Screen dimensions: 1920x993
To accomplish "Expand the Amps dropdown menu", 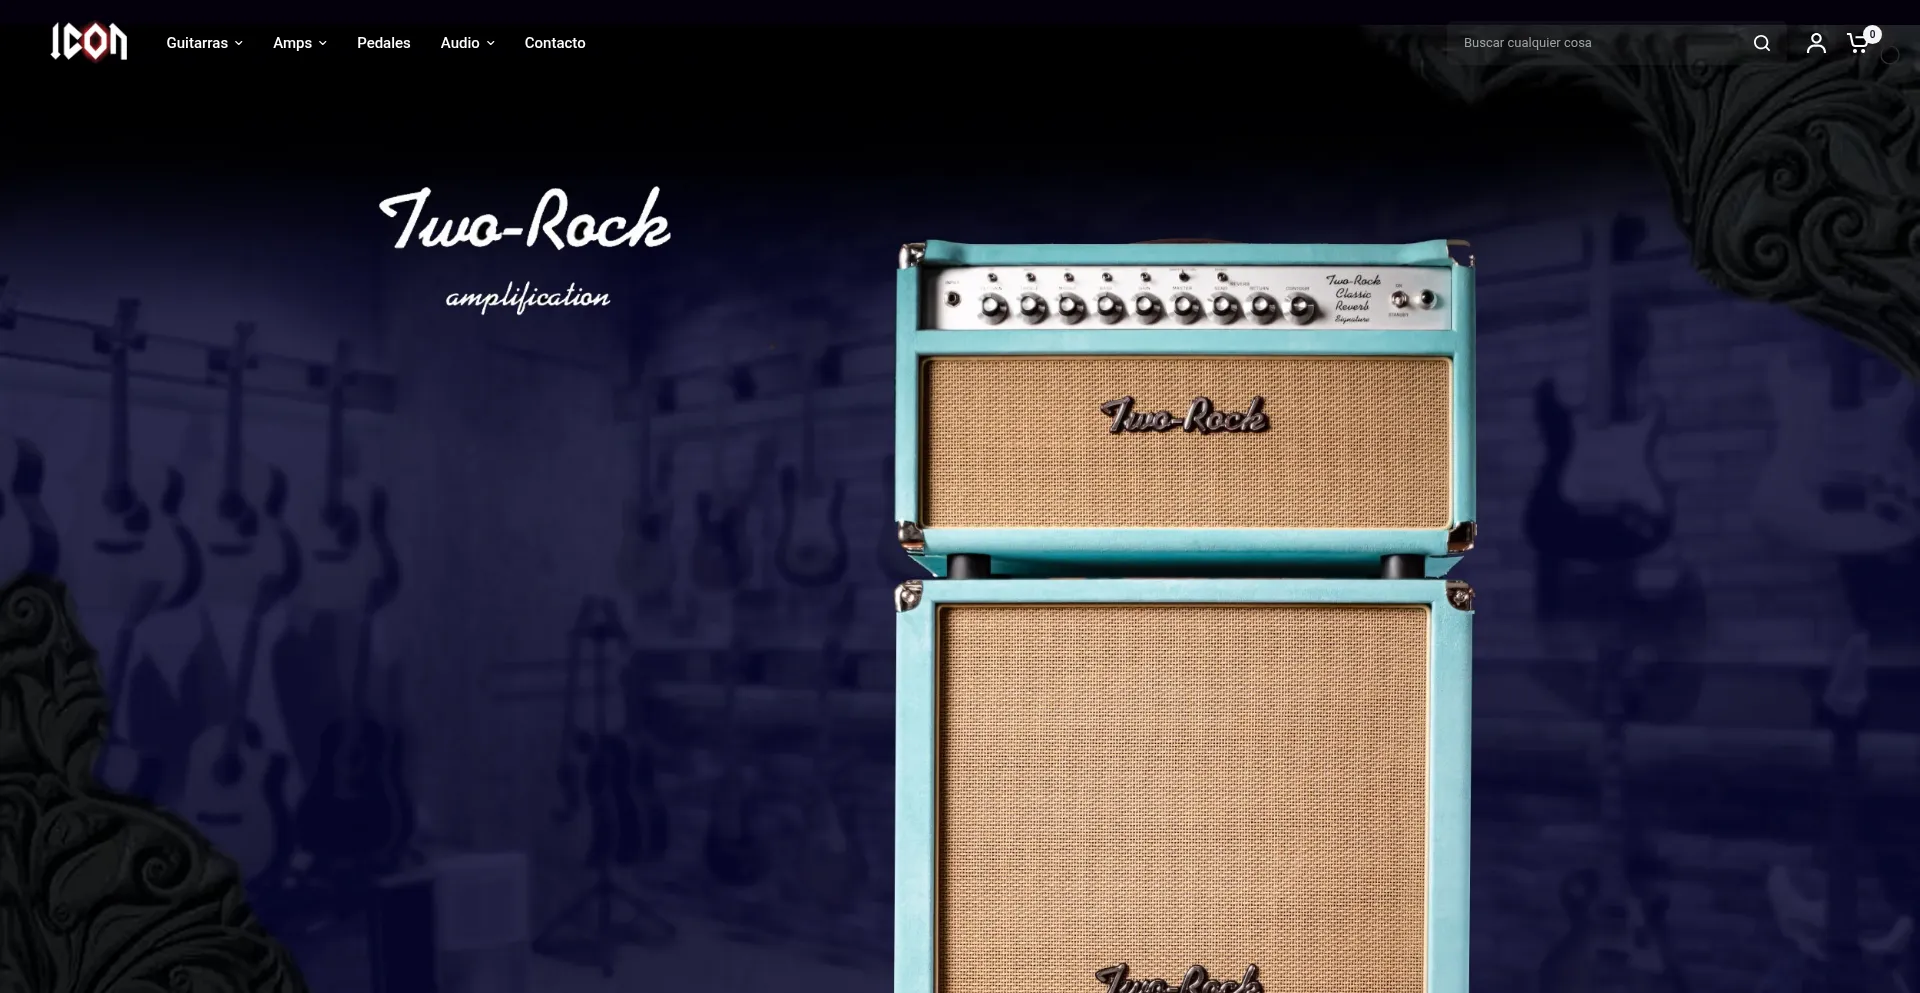I will pos(299,43).
